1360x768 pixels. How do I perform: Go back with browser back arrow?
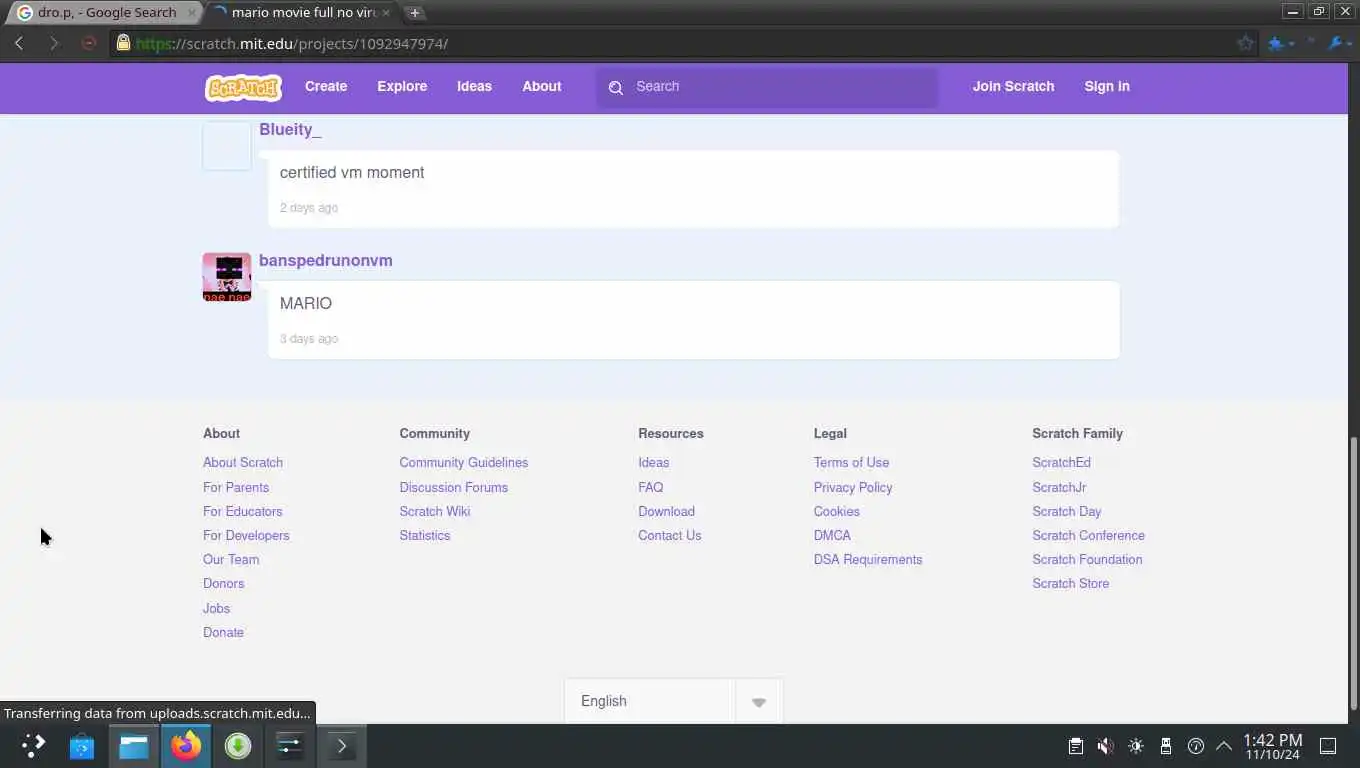19,43
